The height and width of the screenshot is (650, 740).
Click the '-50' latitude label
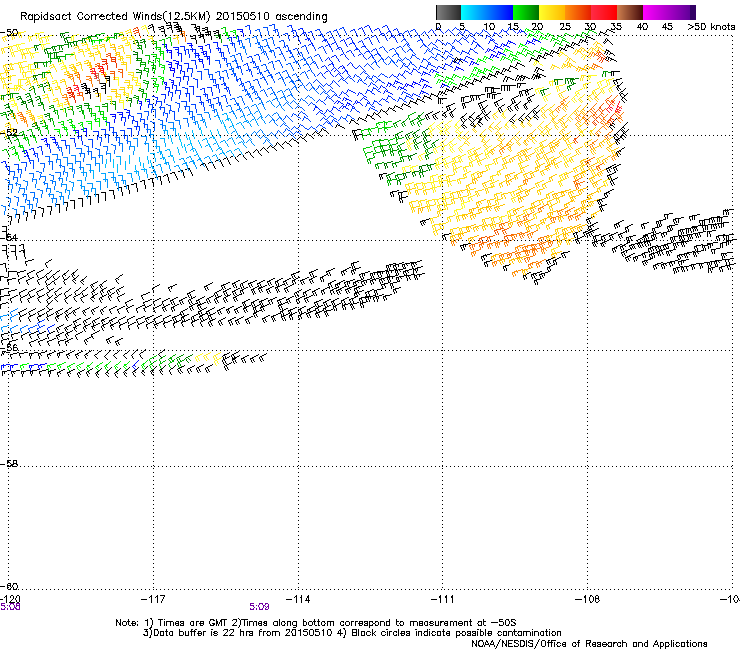pyautogui.click(x=9, y=33)
